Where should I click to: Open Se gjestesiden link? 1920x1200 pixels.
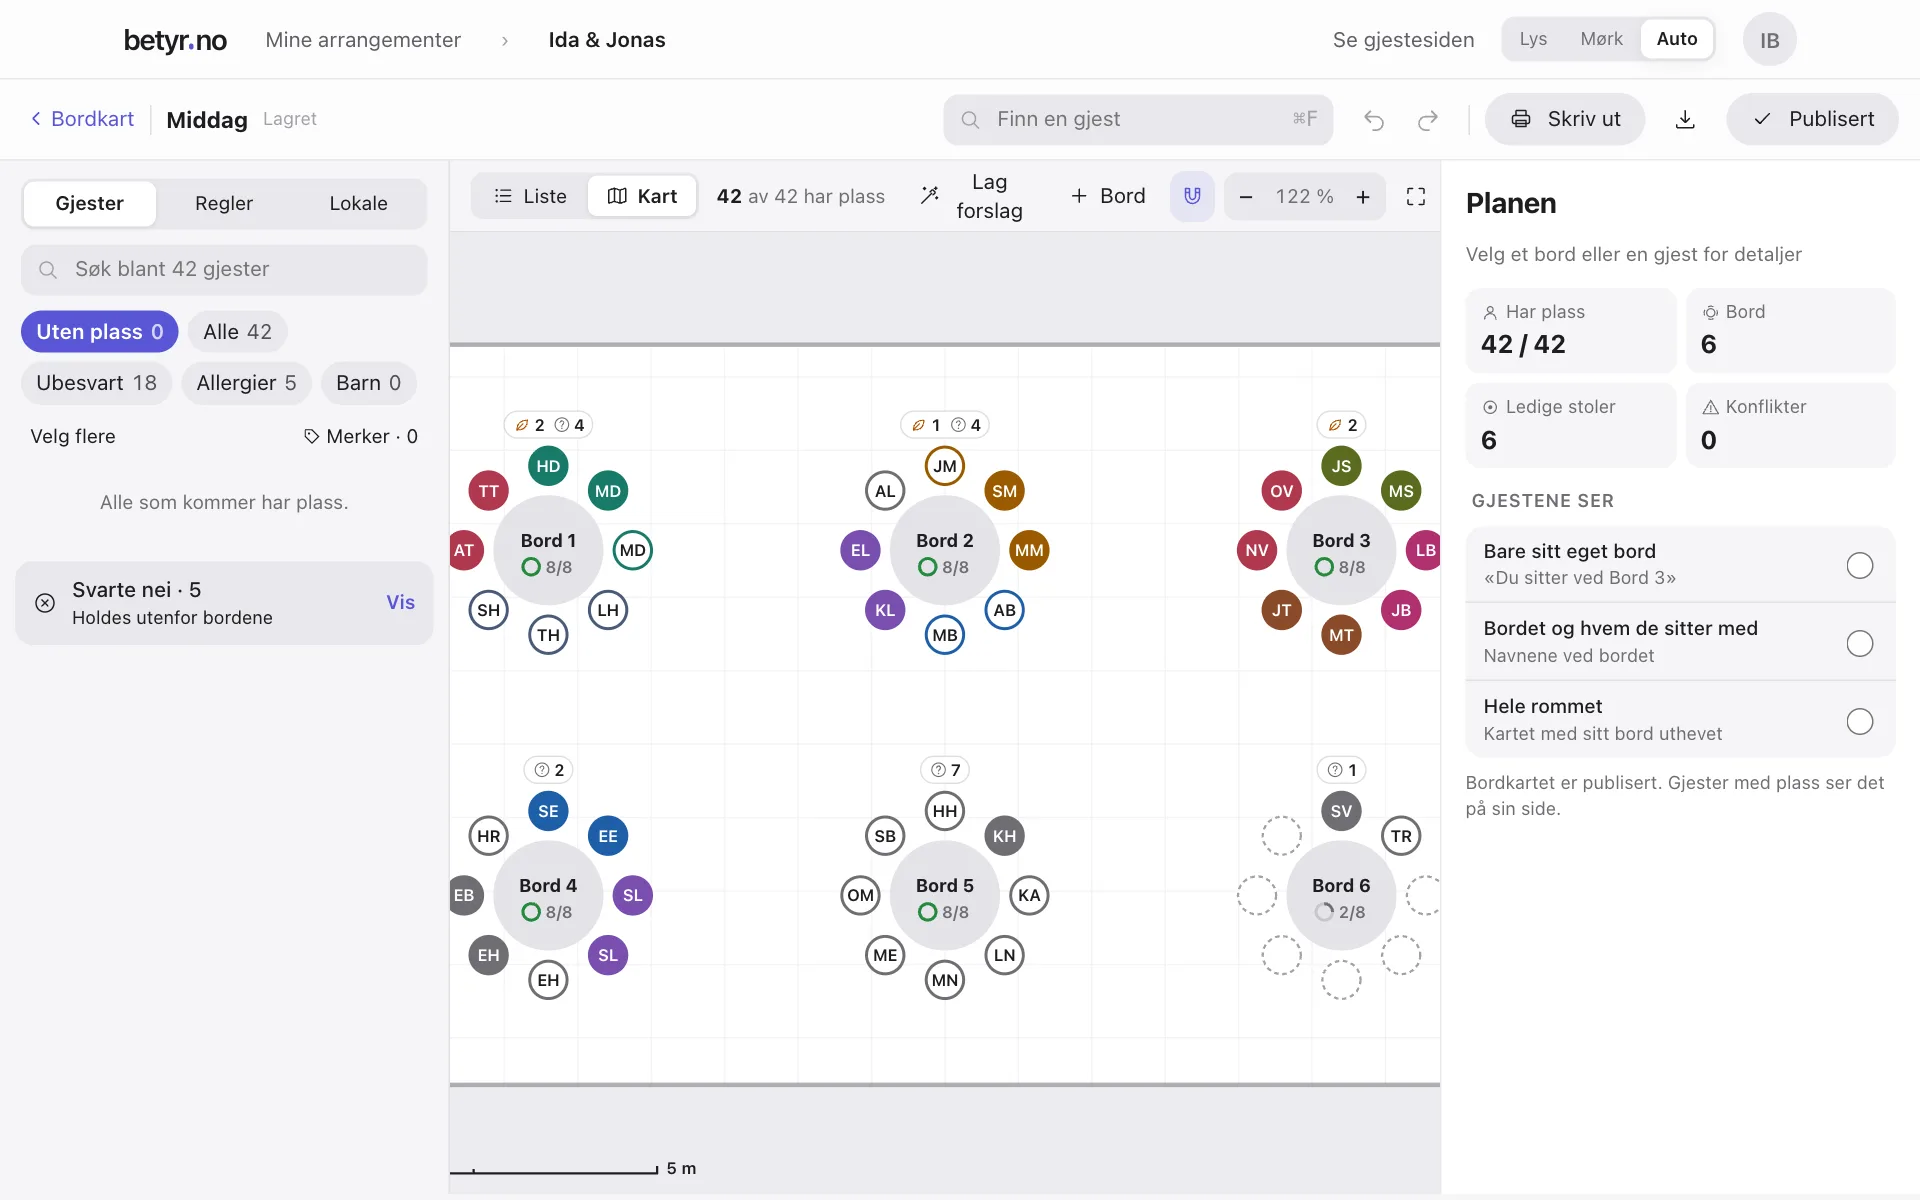[x=1403, y=40]
